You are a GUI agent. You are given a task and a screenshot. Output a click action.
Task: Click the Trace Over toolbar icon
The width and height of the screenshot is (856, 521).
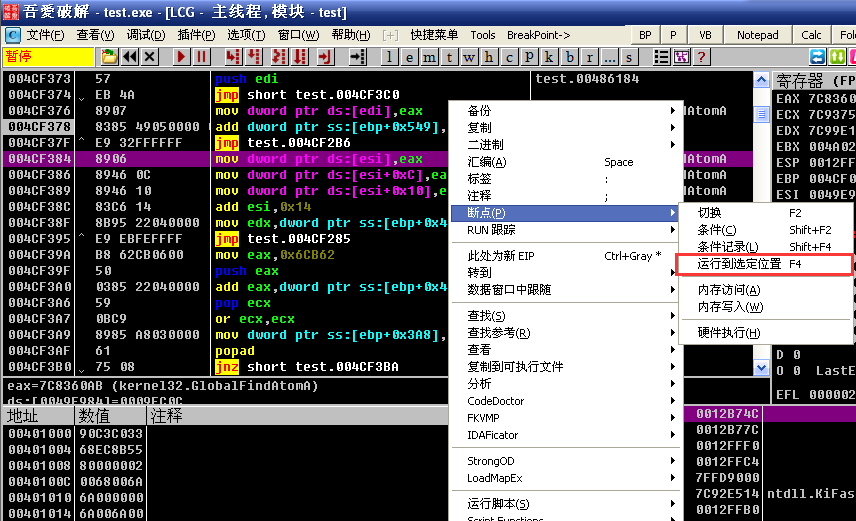(x=300, y=56)
